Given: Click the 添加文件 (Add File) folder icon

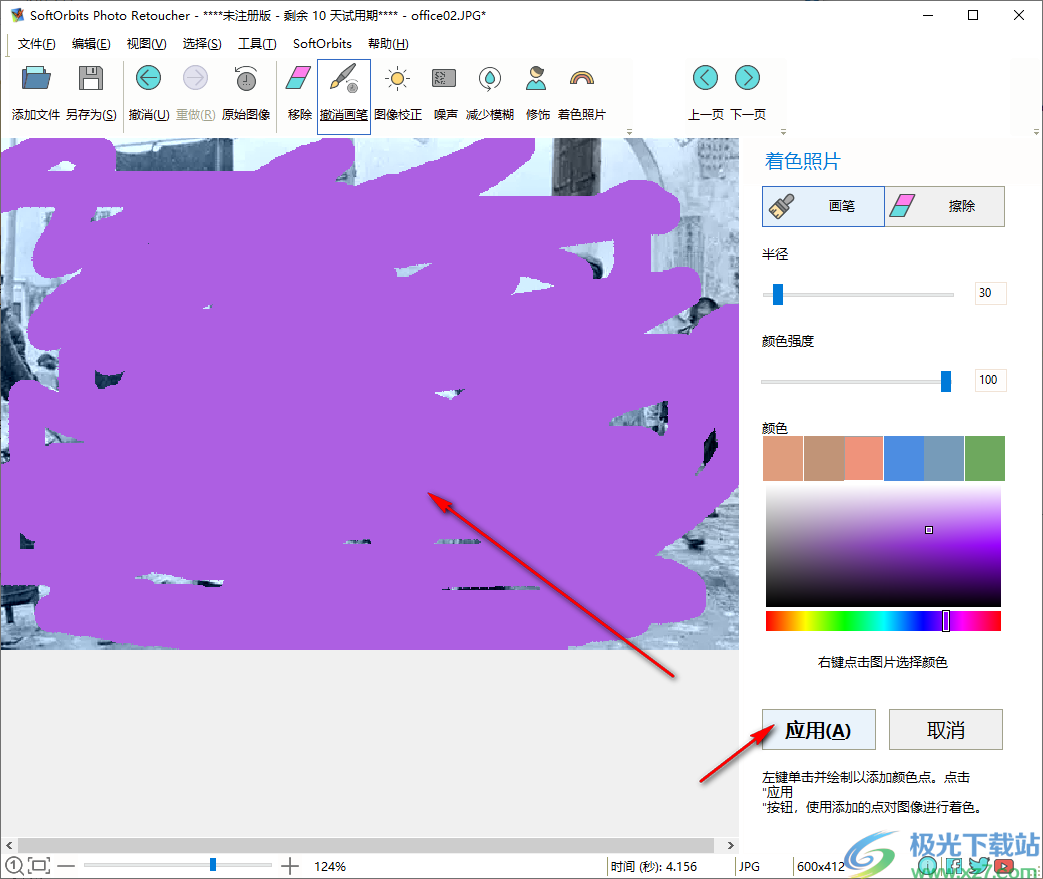Looking at the screenshot, I should point(36,79).
